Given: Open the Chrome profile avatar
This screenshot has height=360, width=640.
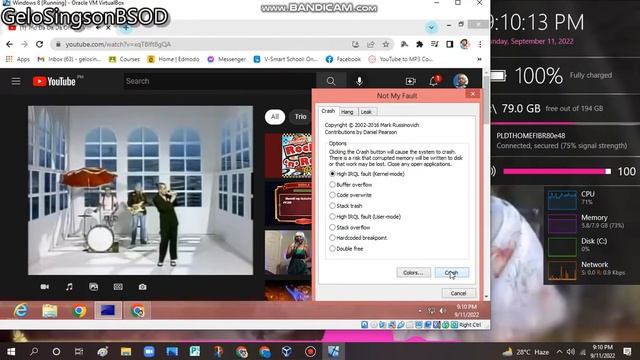Looking at the screenshot, I should (464, 44).
